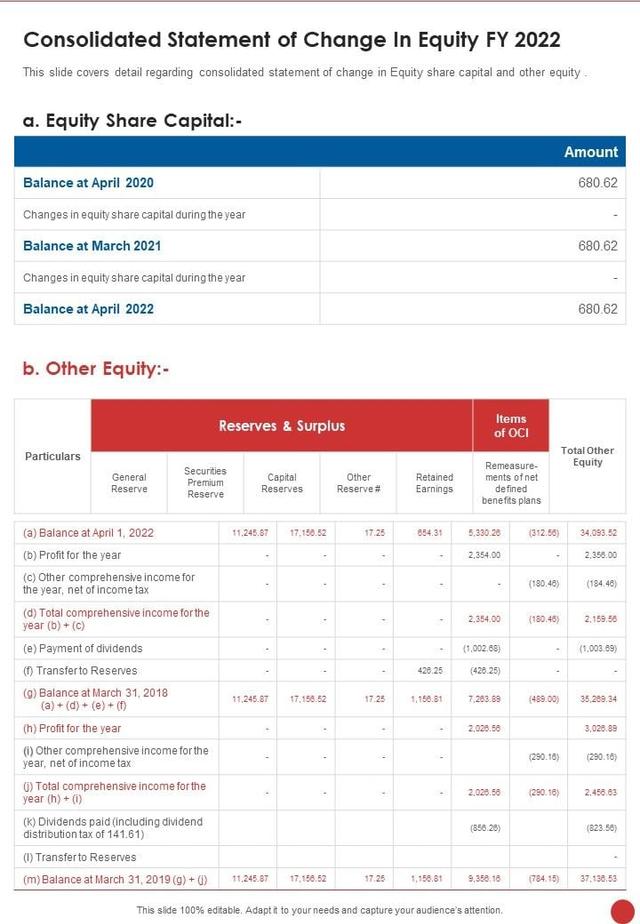Select the Balance at April 1, 2022 row
Viewport: 640px width, 924px height.
(320, 533)
